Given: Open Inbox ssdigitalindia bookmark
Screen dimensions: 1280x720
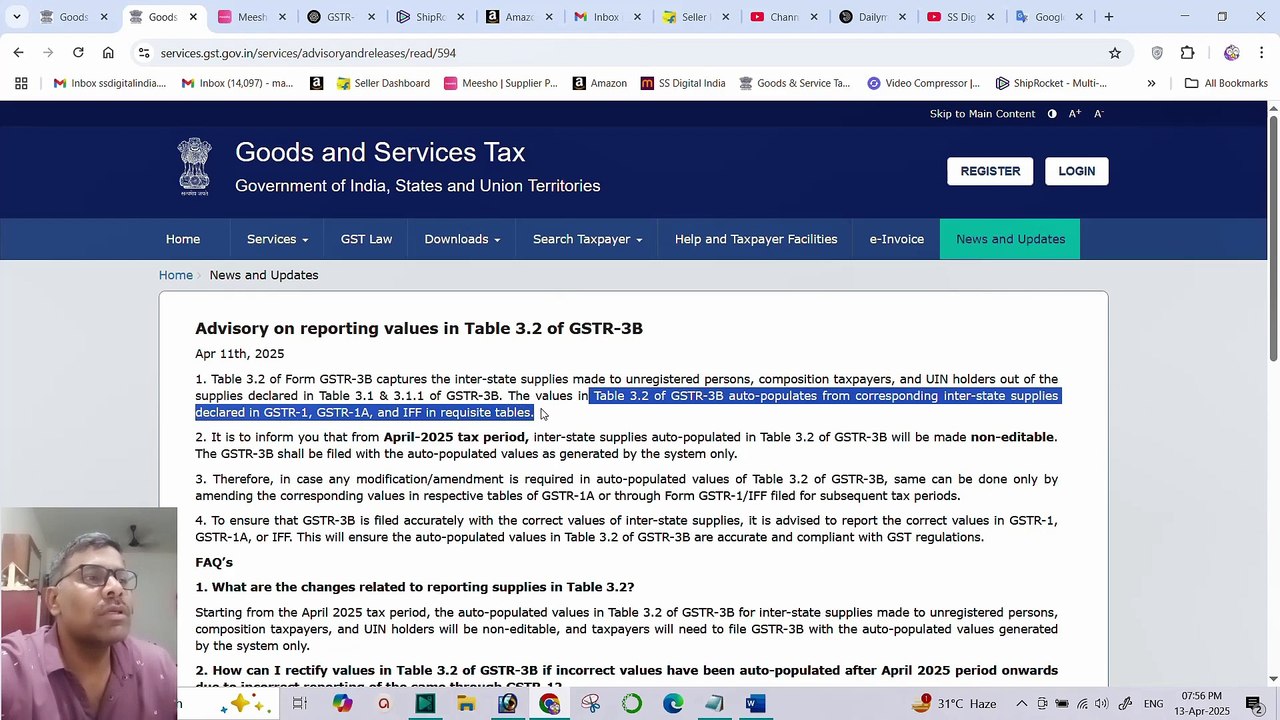Looking at the screenshot, I should [x=110, y=83].
